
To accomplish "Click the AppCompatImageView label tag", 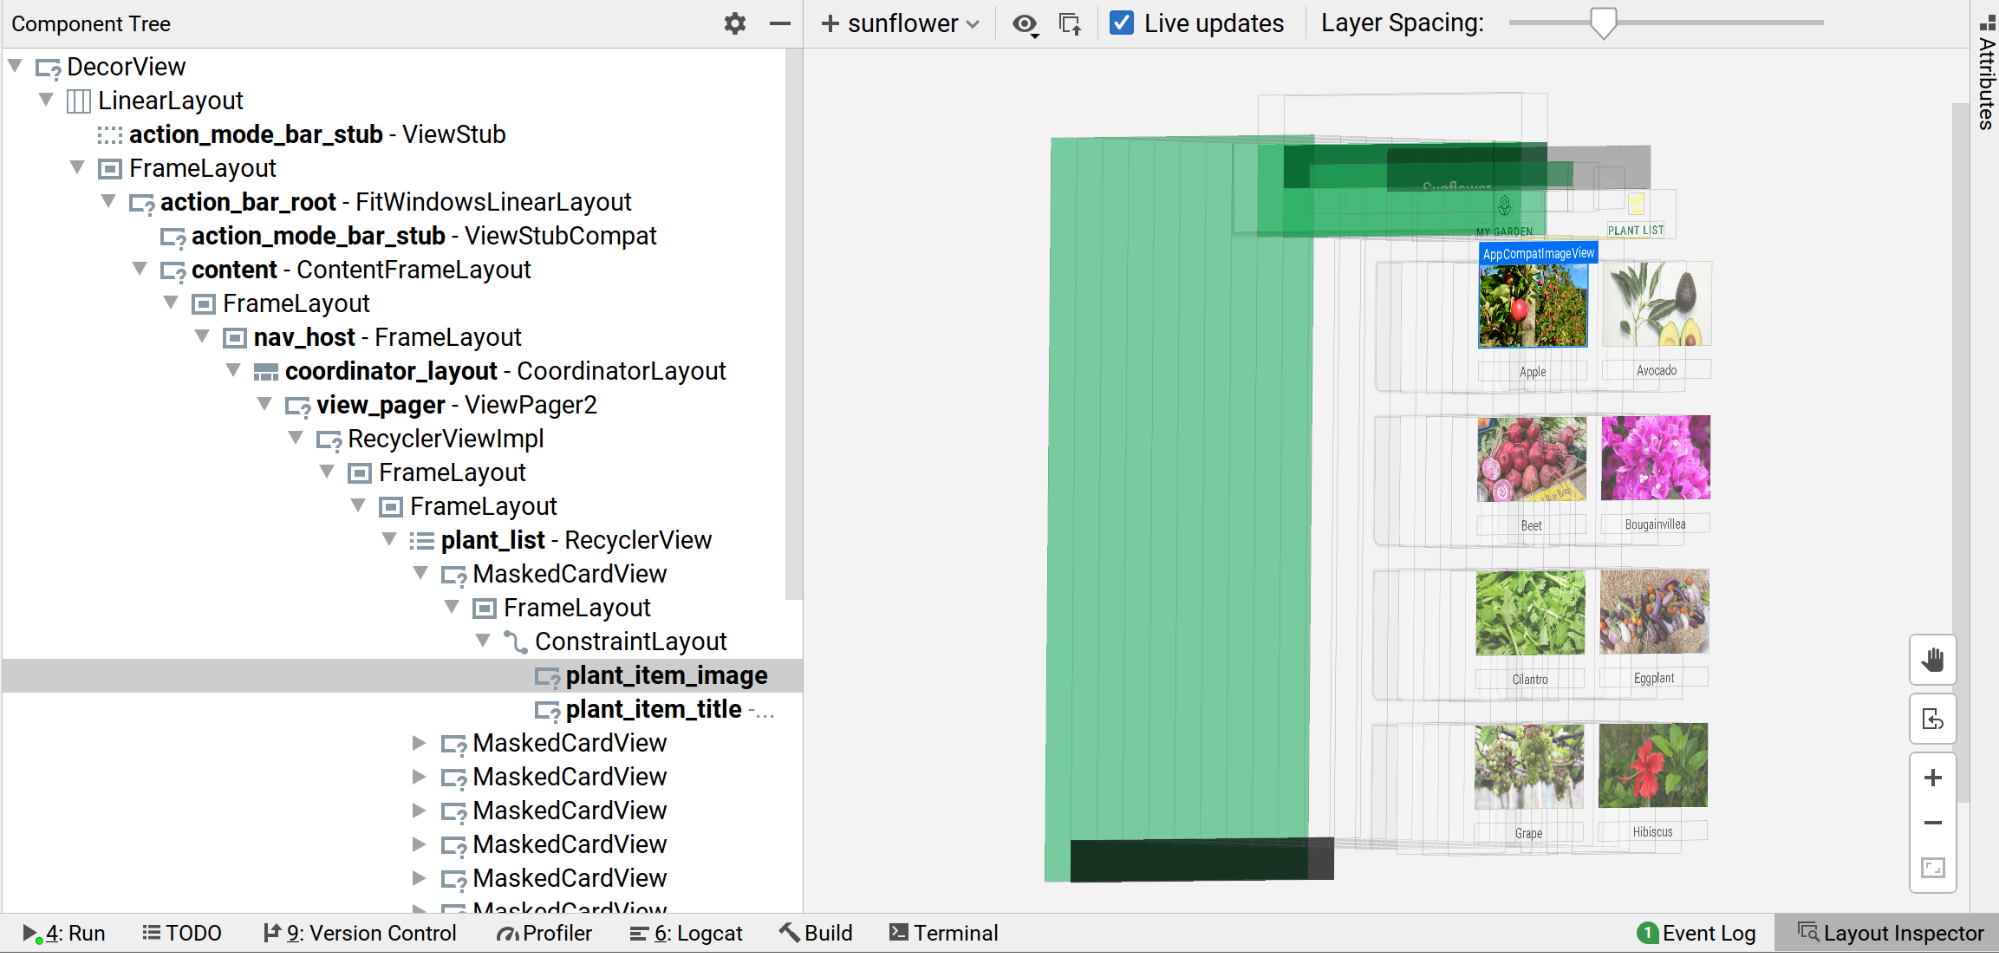I will click(x=1538, y=253).
